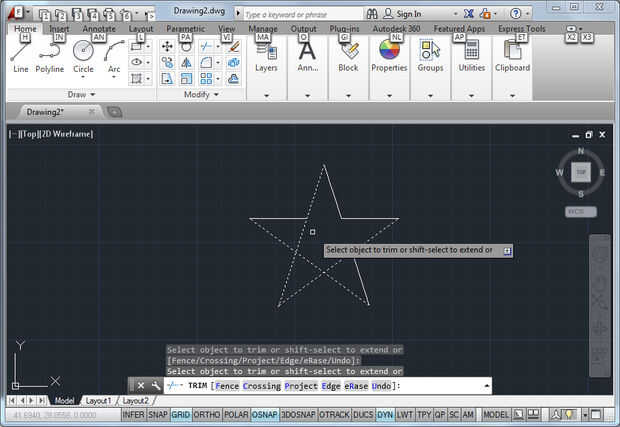620x427 pixels.
Task: Click the keyword search input field
Action: coord(298,15)
